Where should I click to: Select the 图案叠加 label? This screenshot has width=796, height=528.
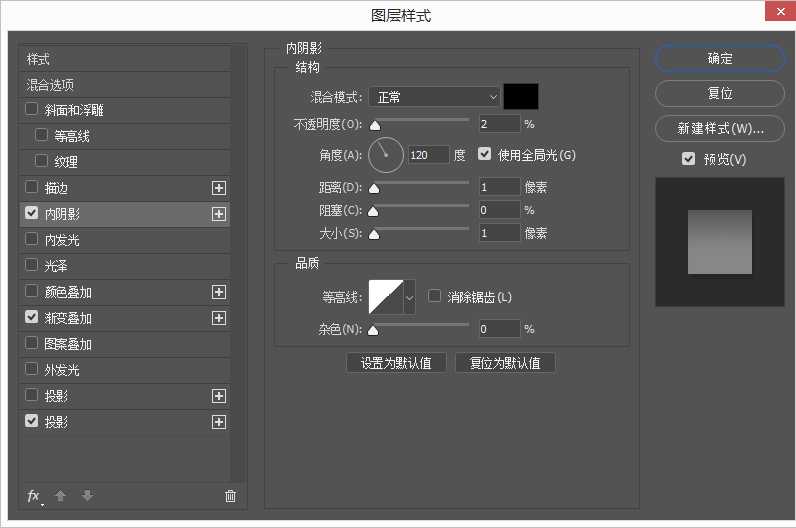point(68,344)
